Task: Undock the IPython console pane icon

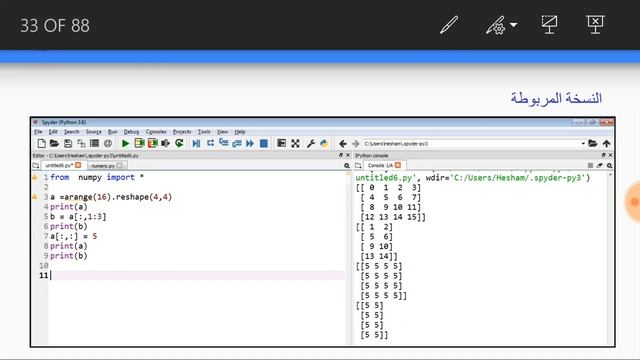Action: click(x=604, y=155)
